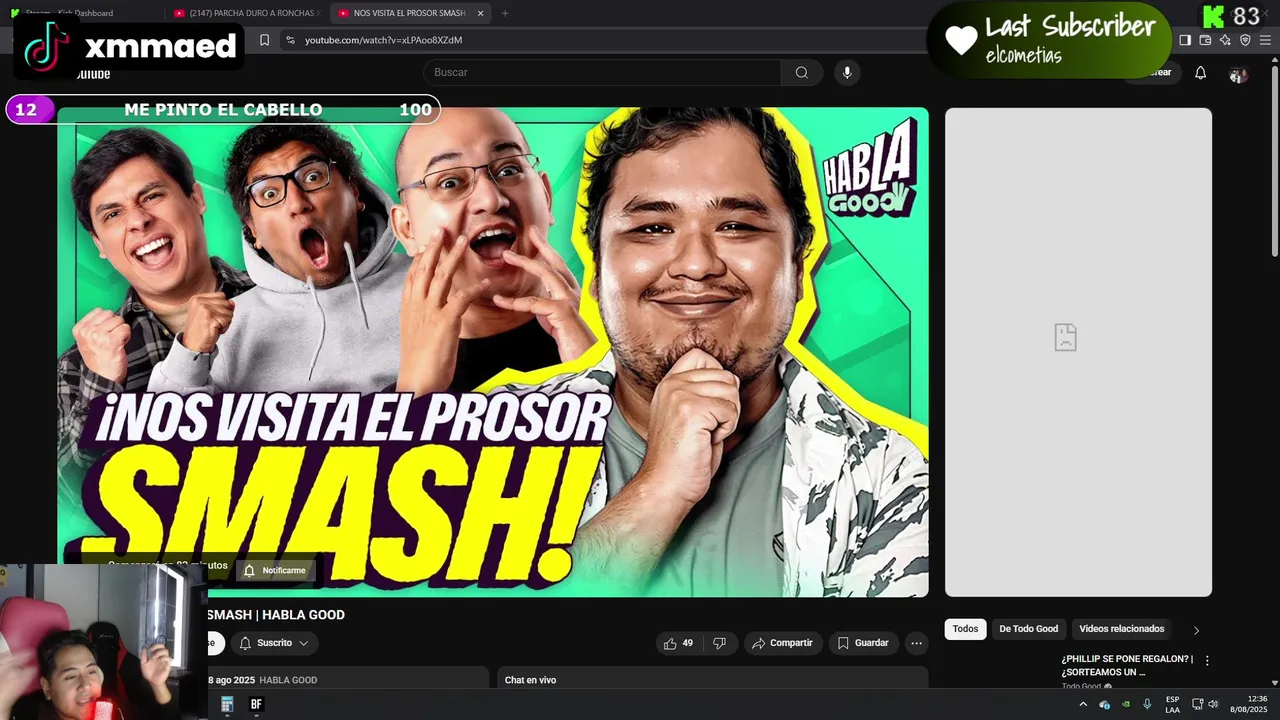Screen dimensions: 1280x720
Task: View site information icon beside URL
Action: tap(290, 40)
